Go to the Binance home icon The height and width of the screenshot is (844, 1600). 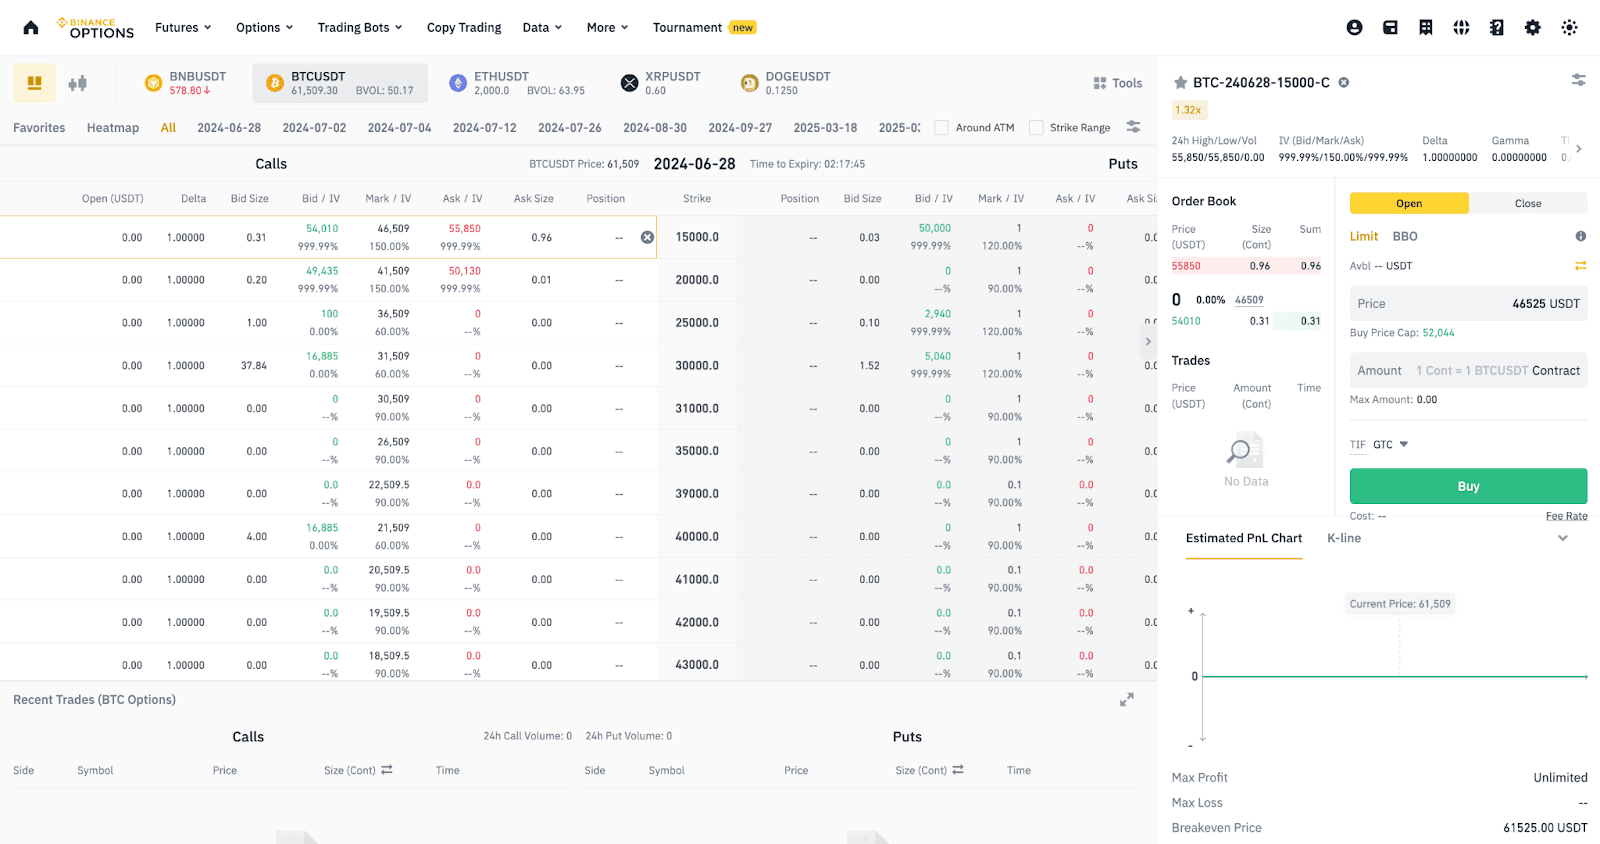[x=31, y=28]
